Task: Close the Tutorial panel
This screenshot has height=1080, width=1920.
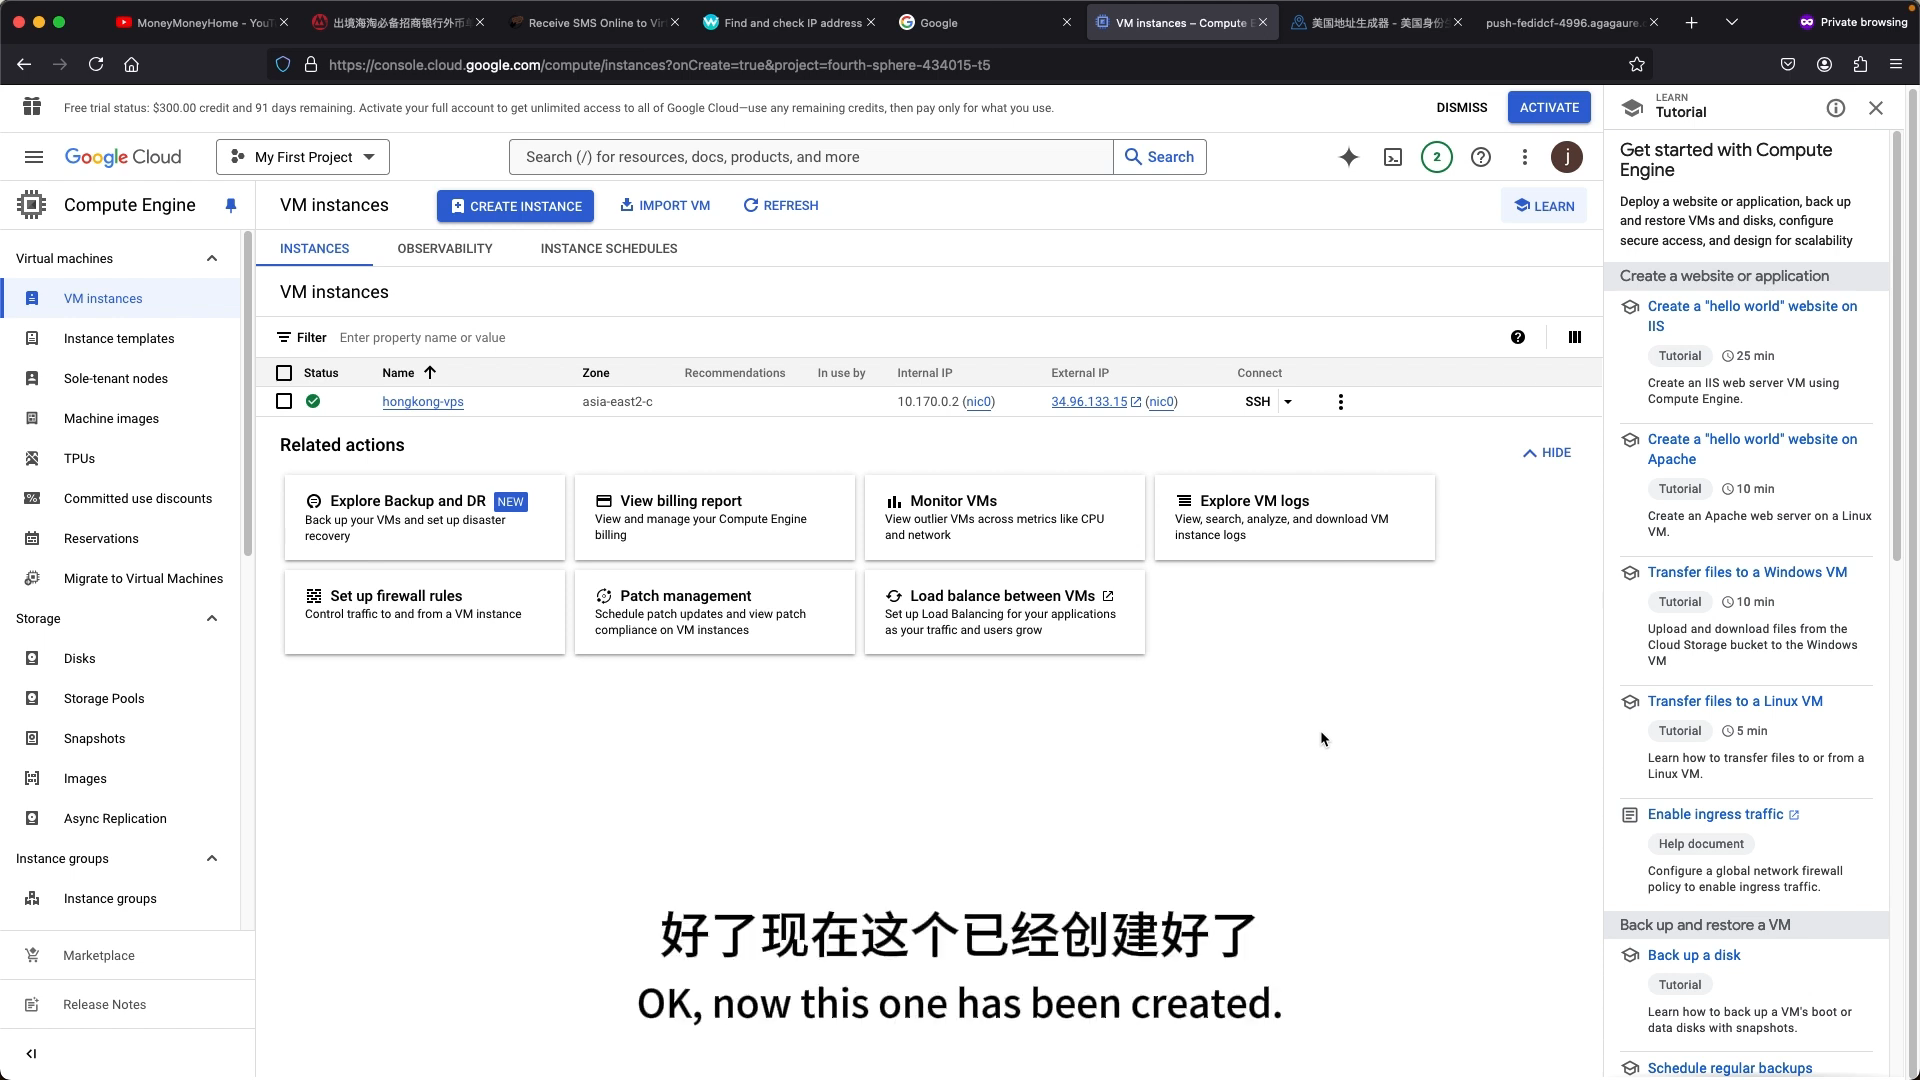Action: pyautogui.click(x=1876, y=108)
